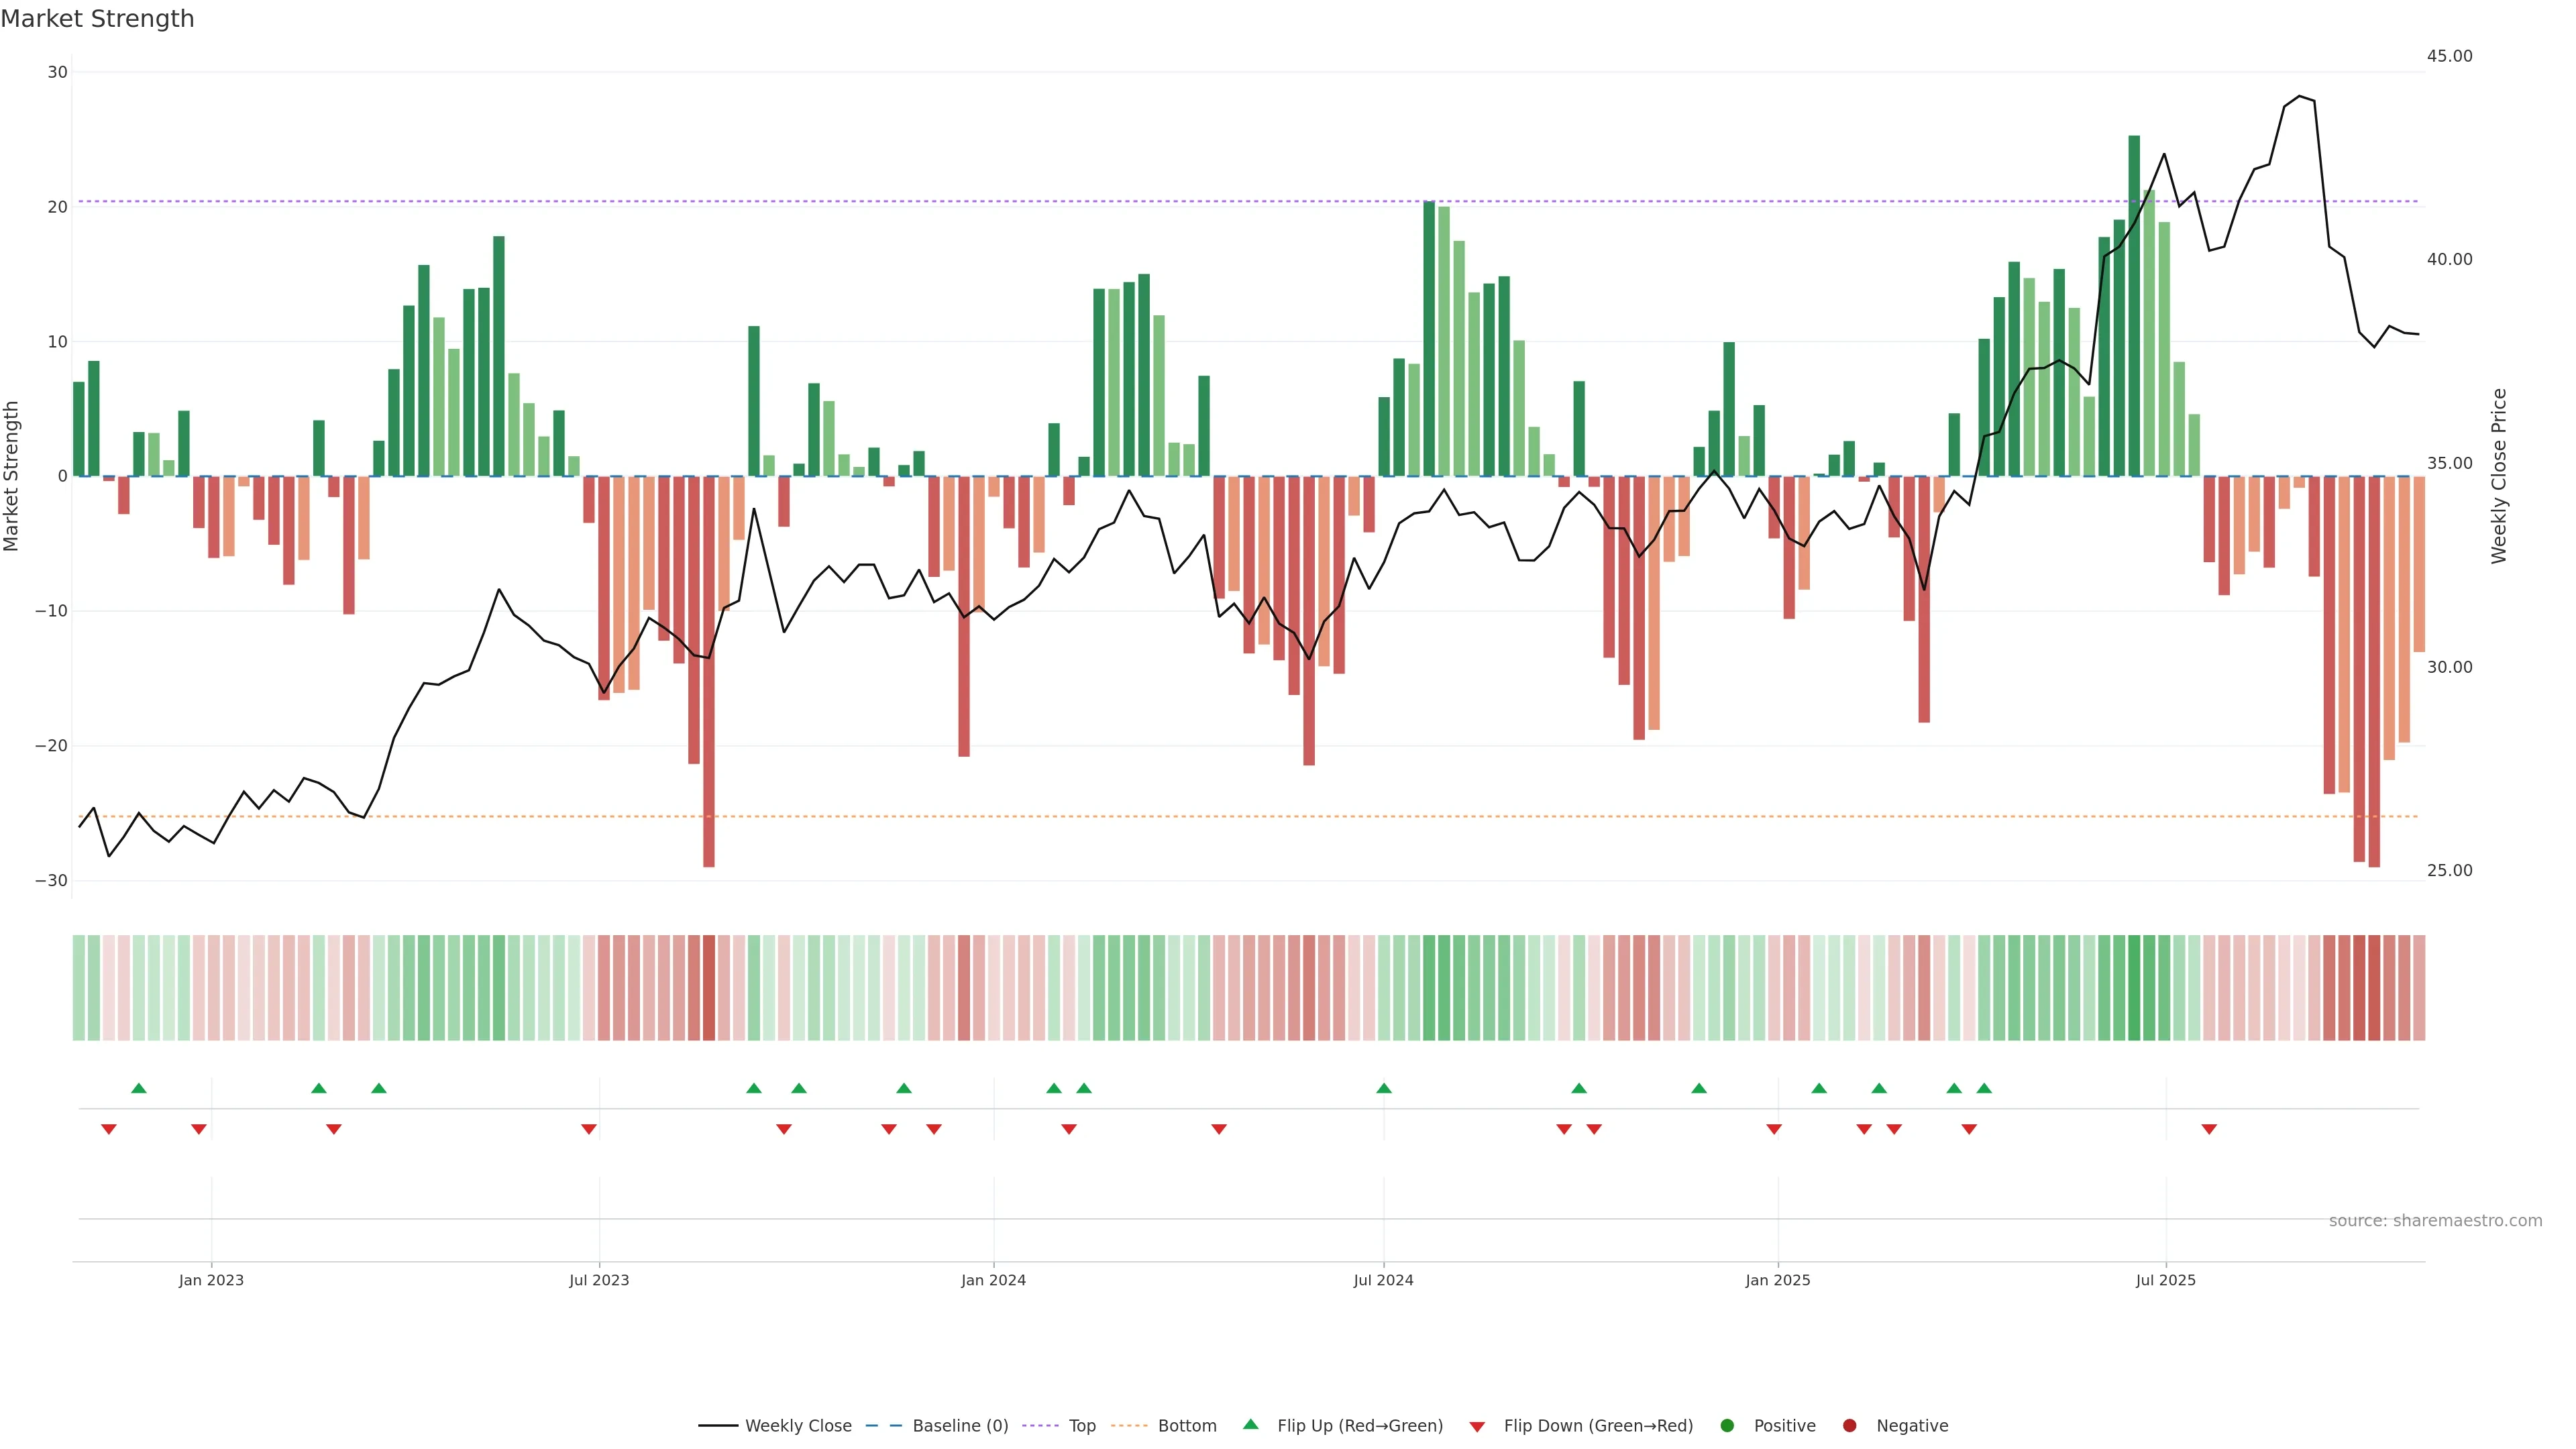Click the green Flip Up legend triangle
Image resolution: width=2576 pixels, height=1449 pixels.
(1250, 1424)
